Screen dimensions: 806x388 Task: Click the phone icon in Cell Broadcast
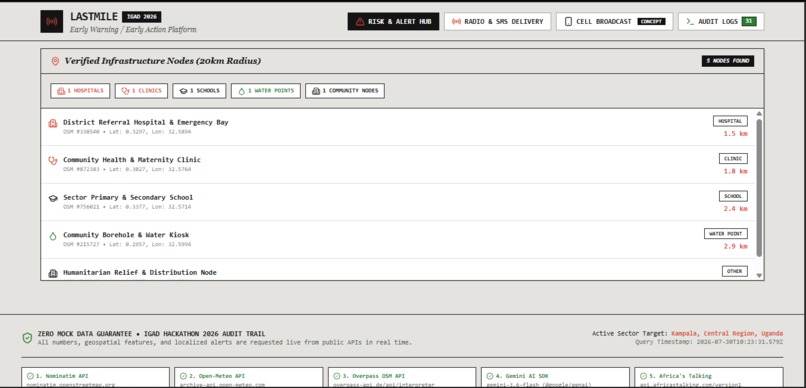pyautogui.click(x=568, y=22)
